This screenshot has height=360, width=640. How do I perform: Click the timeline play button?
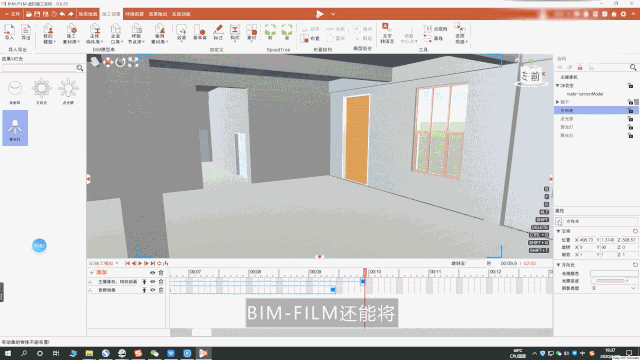pos(140,263)
